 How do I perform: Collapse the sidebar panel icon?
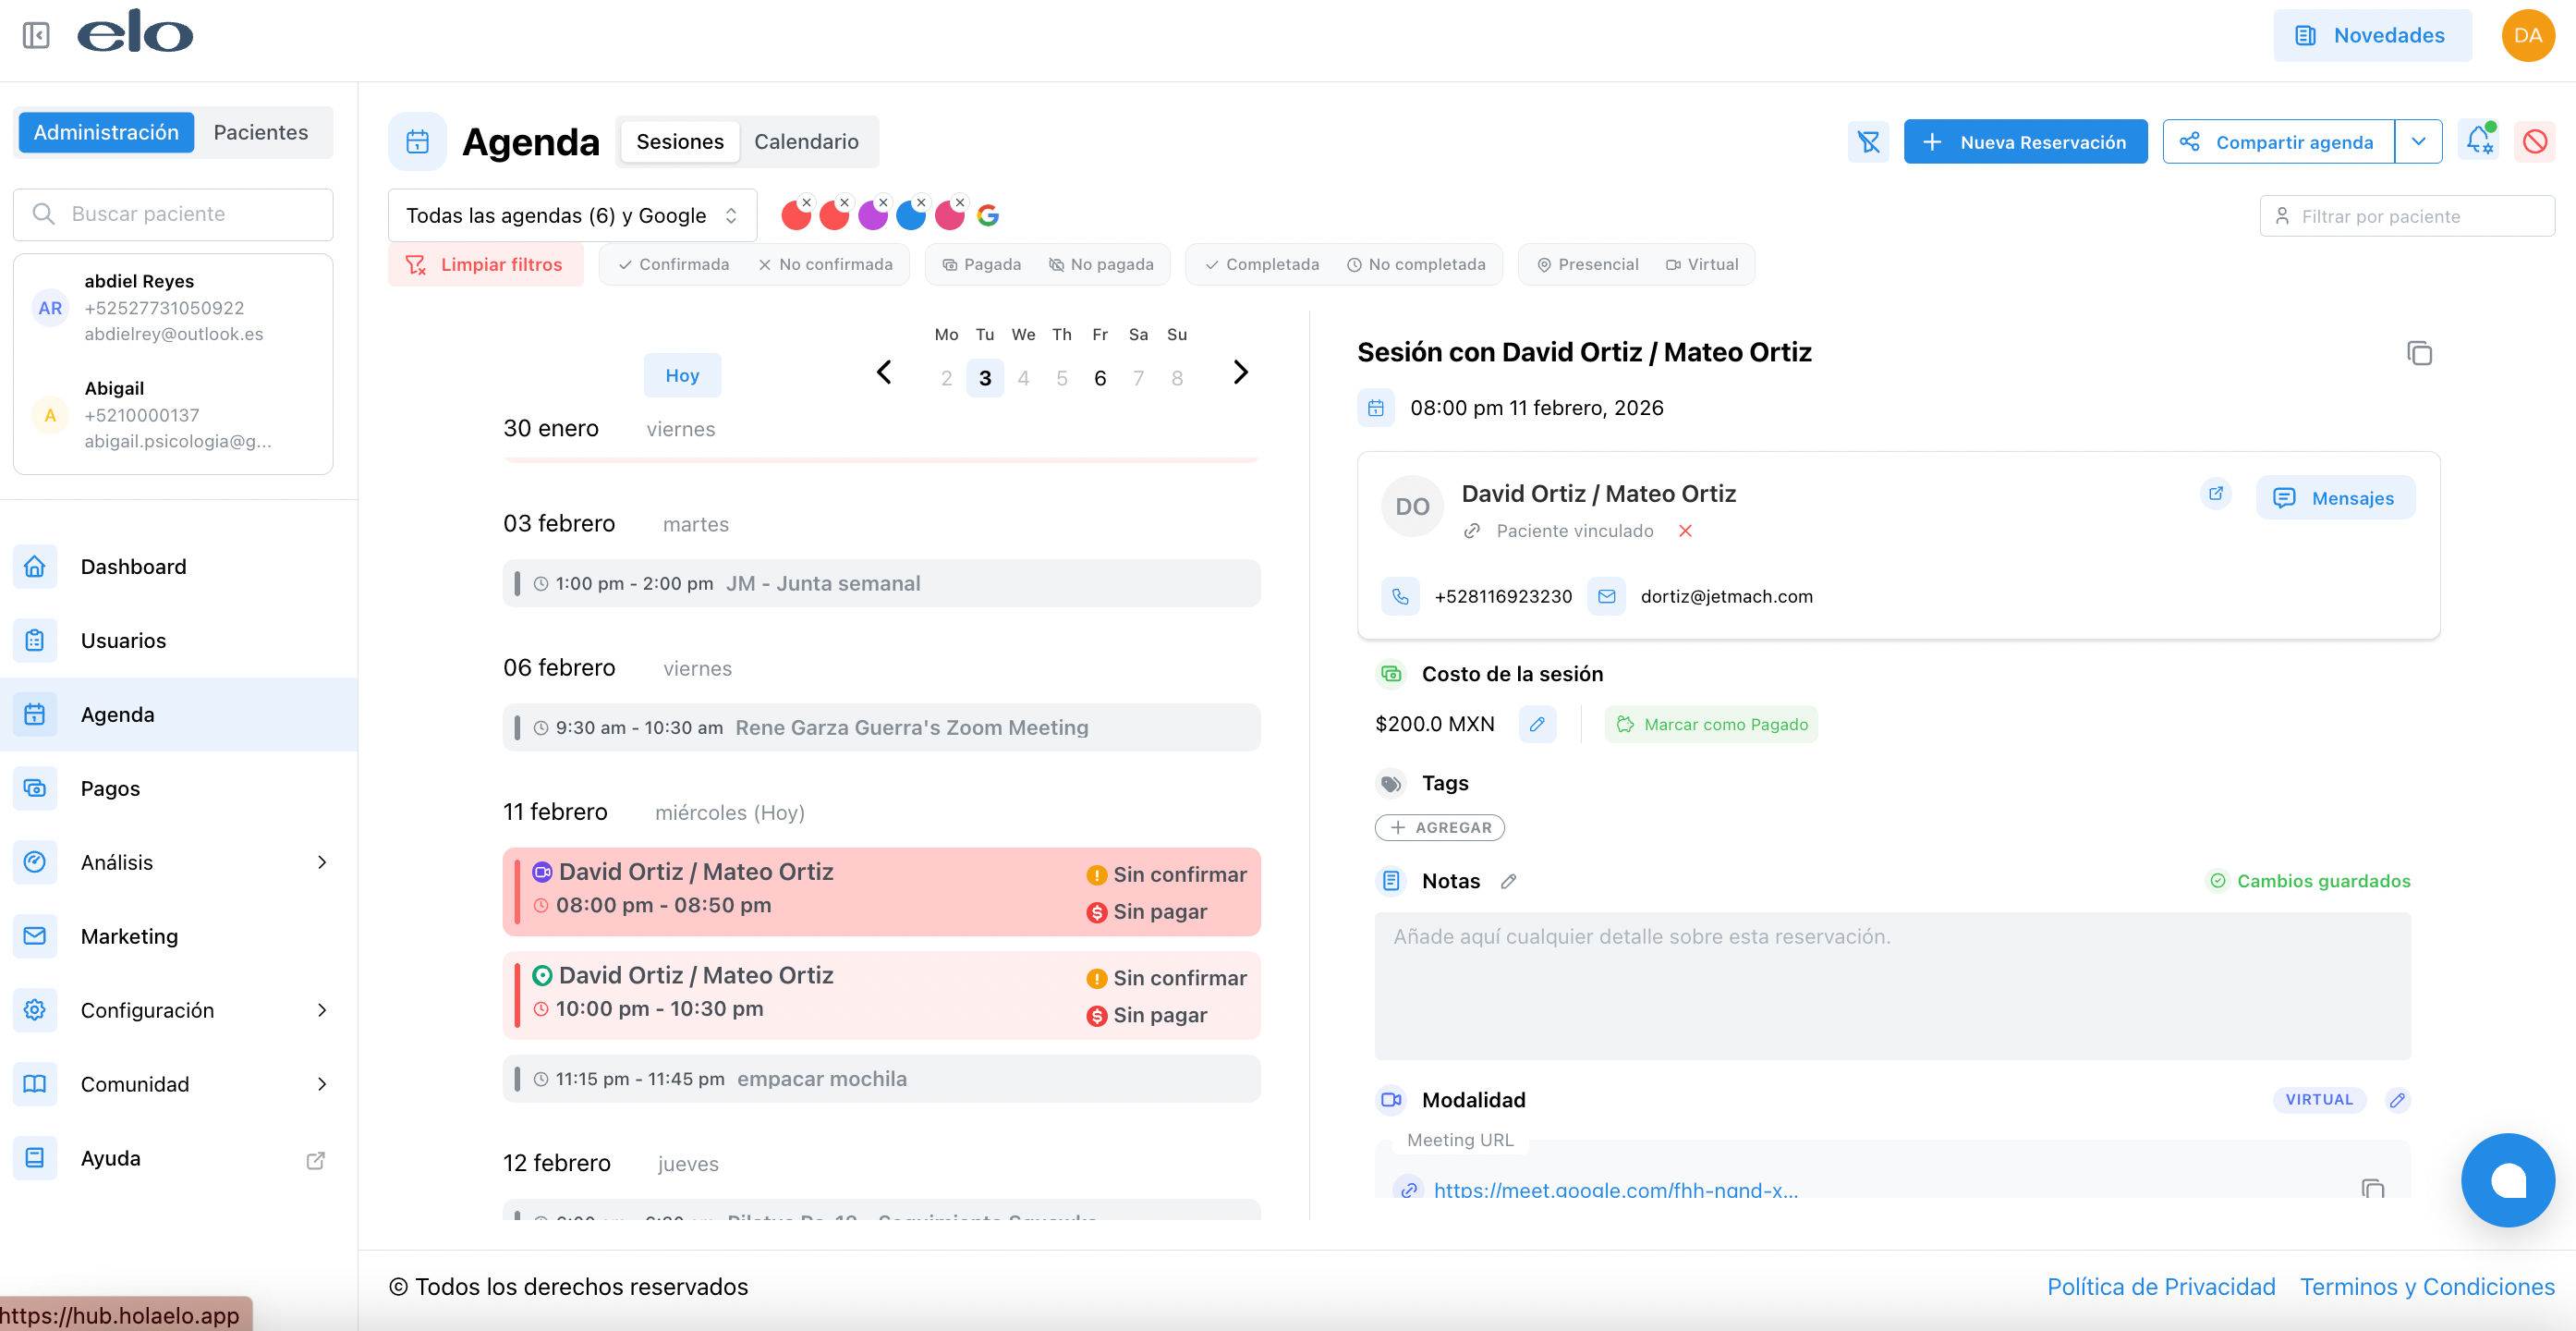pyautogui.click(x=36, y=36)
